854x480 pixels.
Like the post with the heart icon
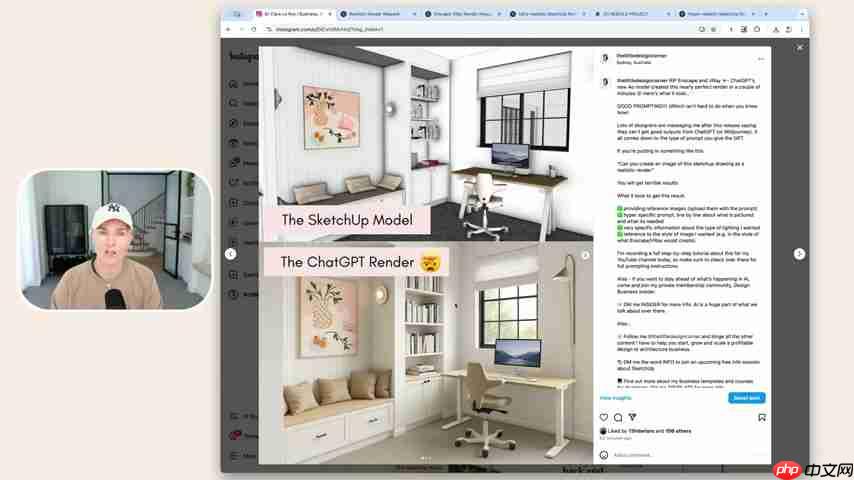tap(604, 417)
